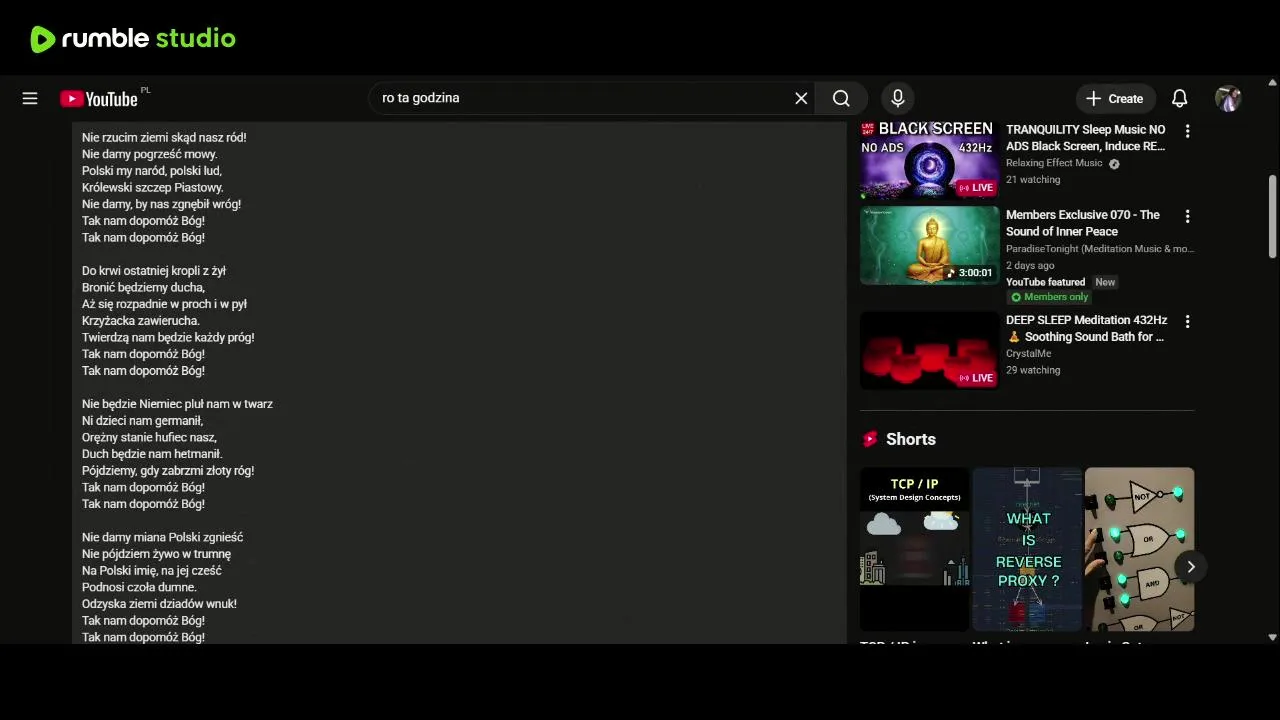Viewport: 1280px width, 720px height.
Task: Click the "2 days ago" text
Action: pos(1030,265)
